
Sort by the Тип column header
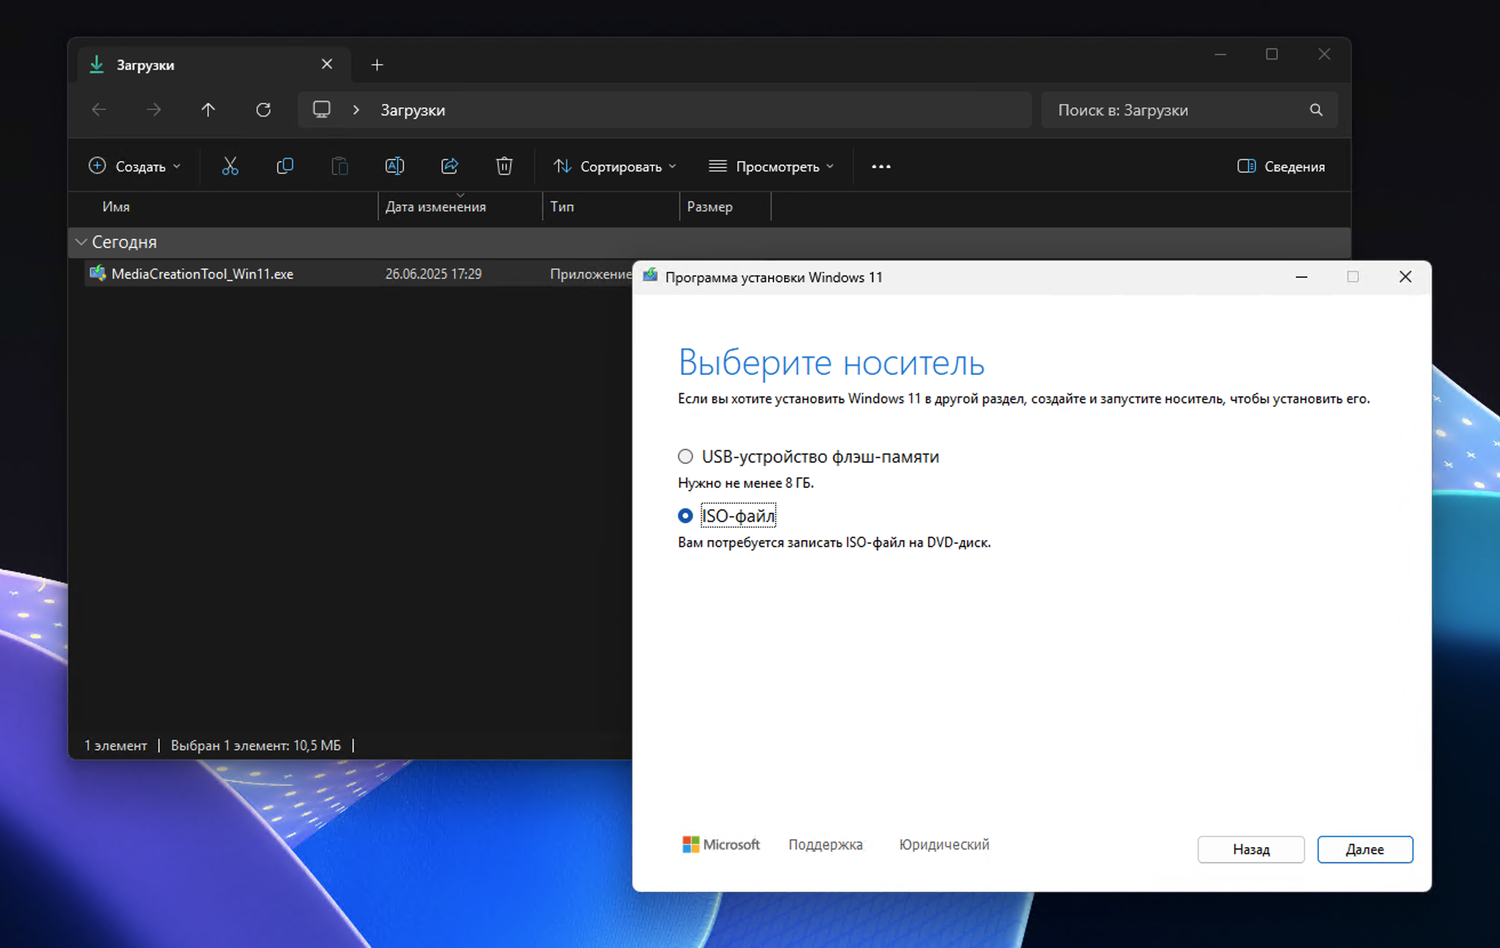pyautogui.click(x=562, y=207)
